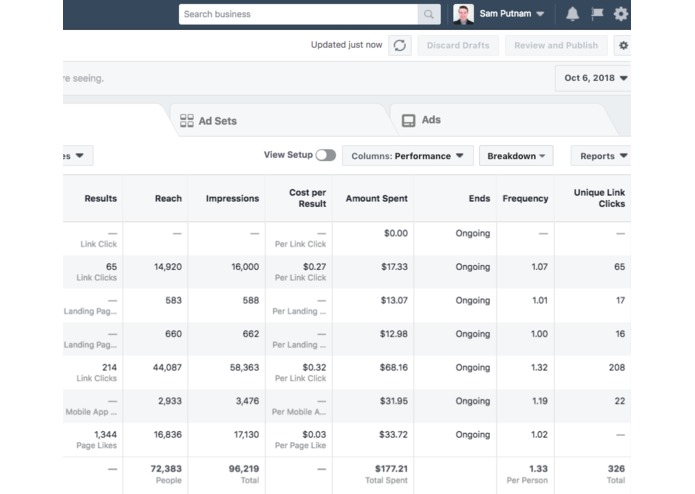
Task: Click the $177.21 Total Spent
Action: (391, 469)
